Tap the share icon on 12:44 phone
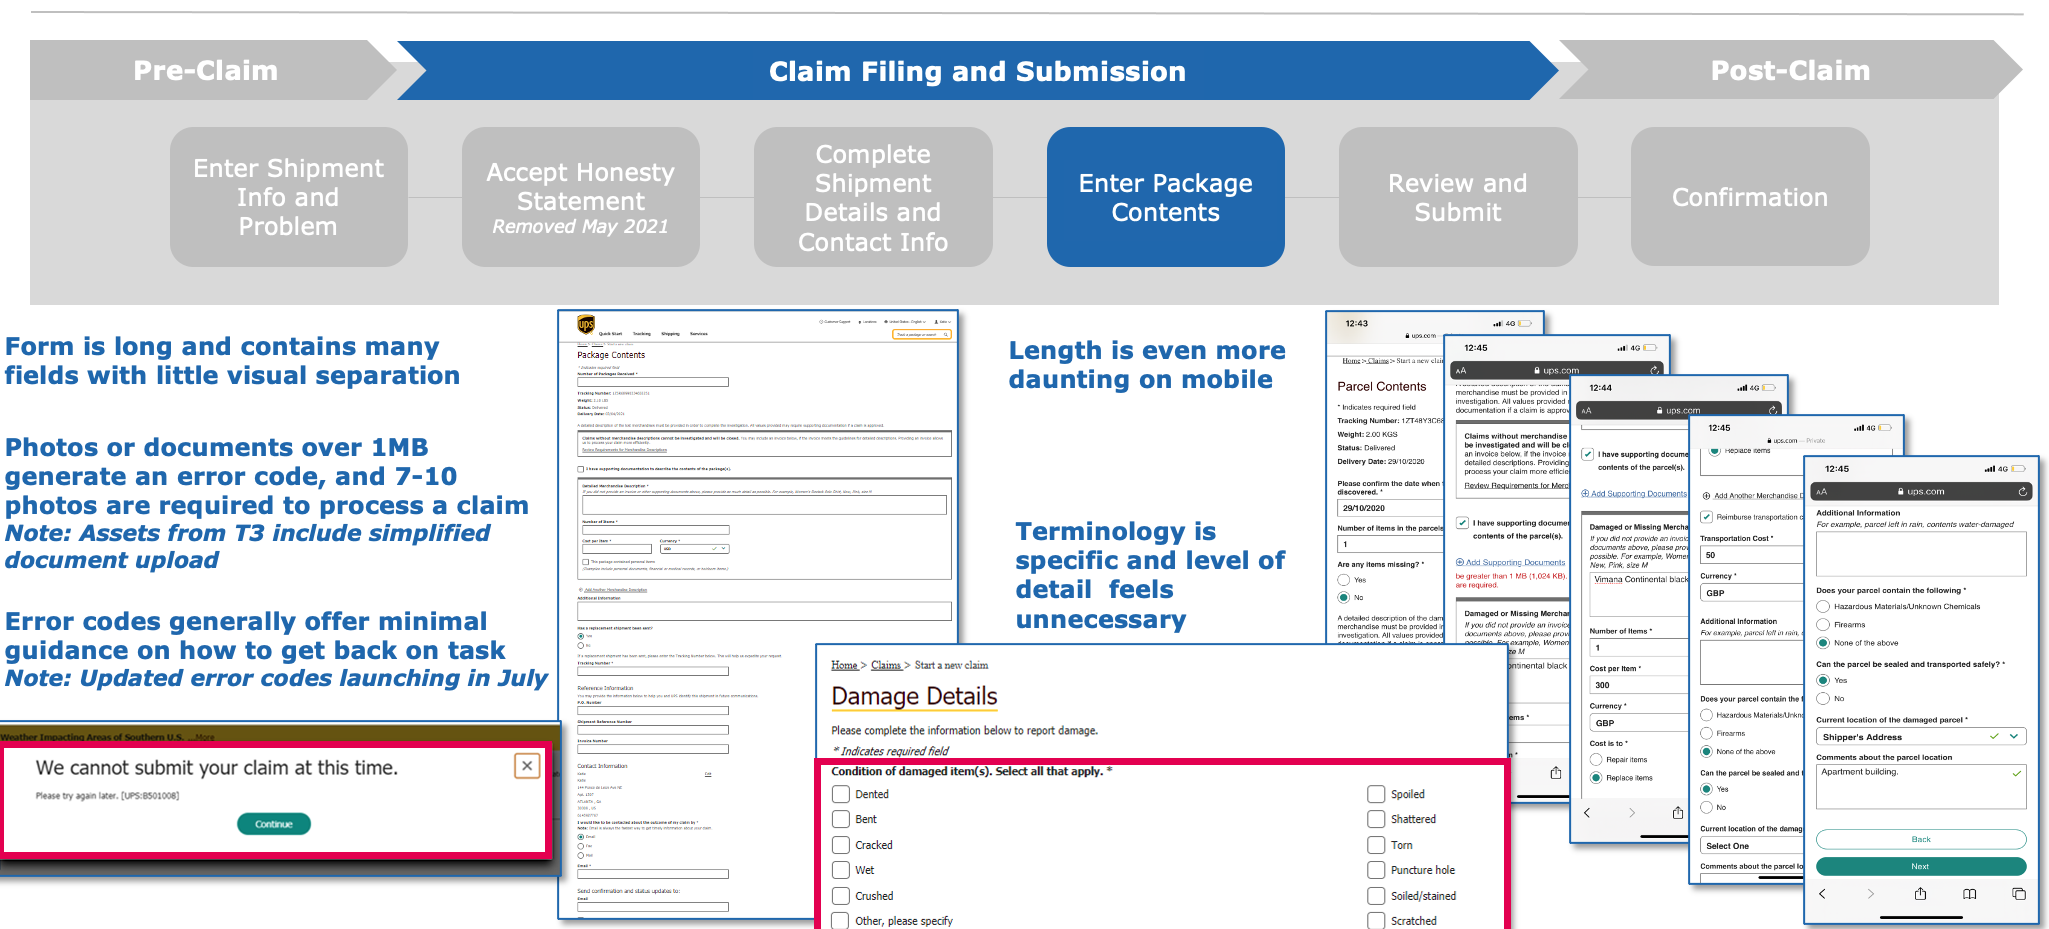The height and width of the screenshot is (929, 2049). [1678, 813]
